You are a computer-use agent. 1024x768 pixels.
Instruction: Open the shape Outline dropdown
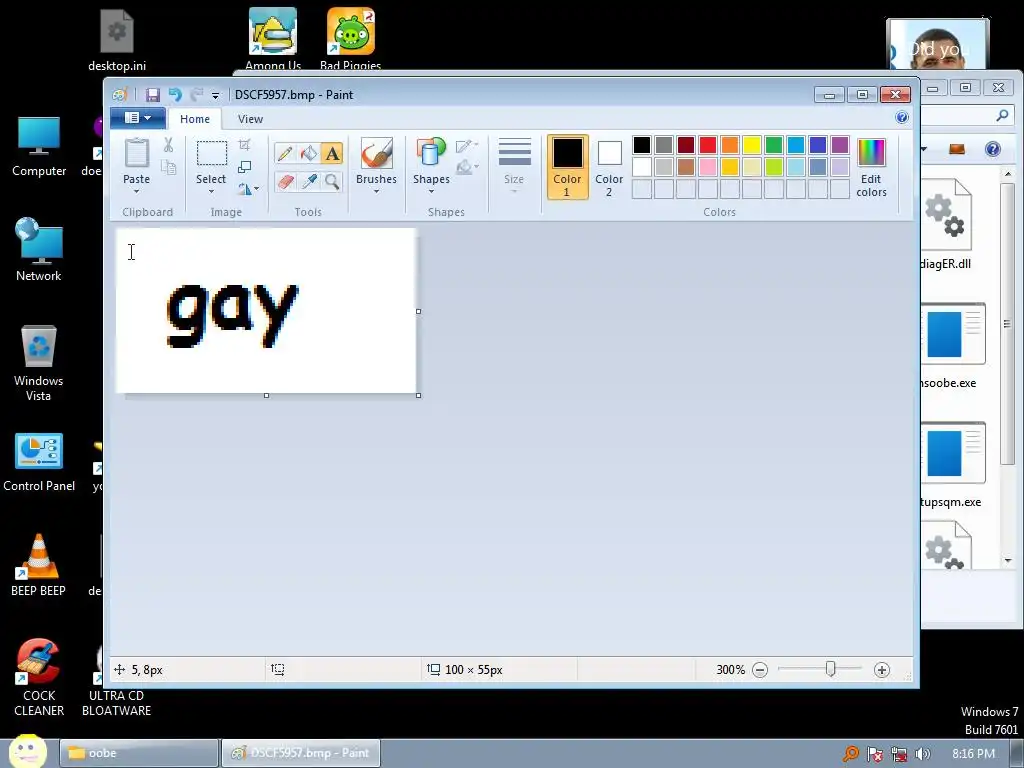pyautogui.click(x=468, y=145)
